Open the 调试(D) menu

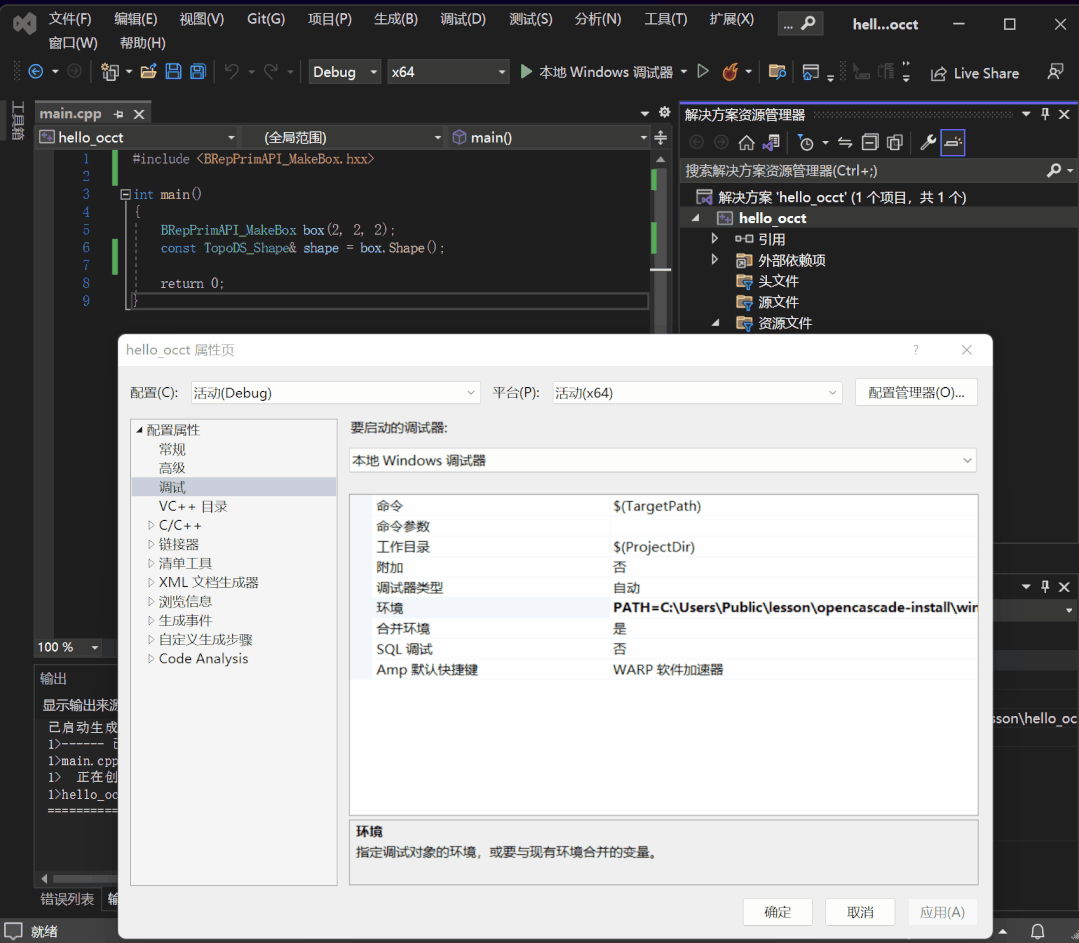(462, 17)
